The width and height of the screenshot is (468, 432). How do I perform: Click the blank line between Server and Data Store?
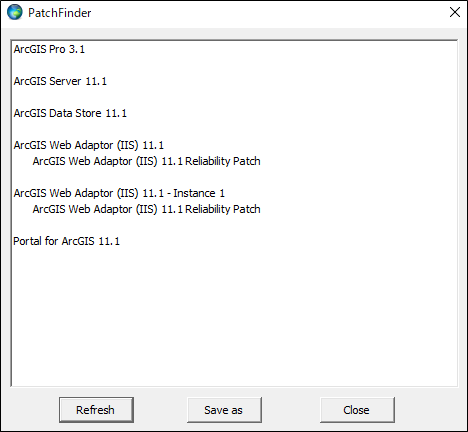tap(234, 97)
